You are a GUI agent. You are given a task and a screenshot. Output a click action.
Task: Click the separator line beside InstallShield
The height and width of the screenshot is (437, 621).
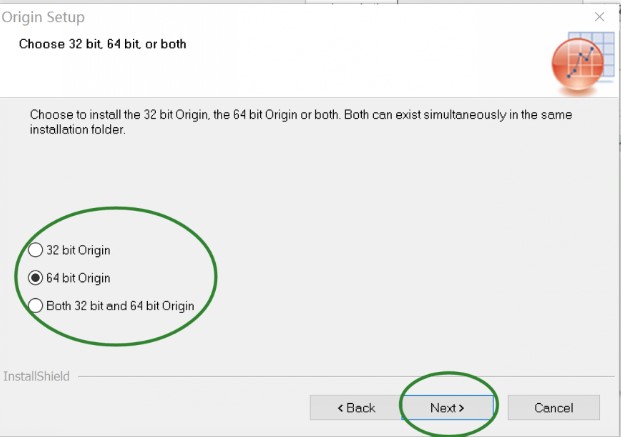[340, 377]
